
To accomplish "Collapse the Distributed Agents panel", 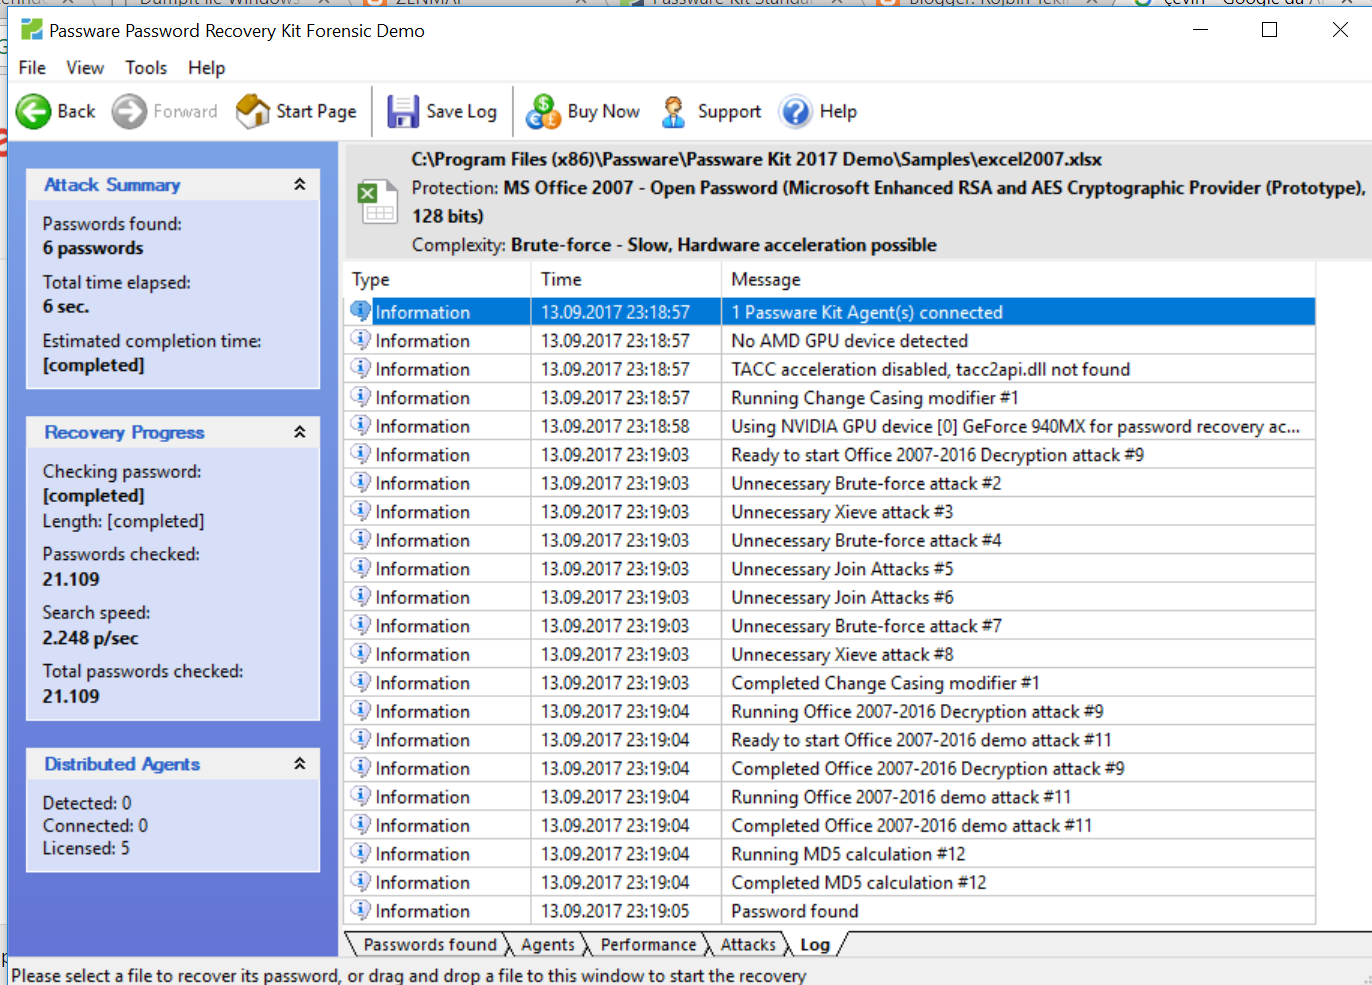I will (299, 763).
